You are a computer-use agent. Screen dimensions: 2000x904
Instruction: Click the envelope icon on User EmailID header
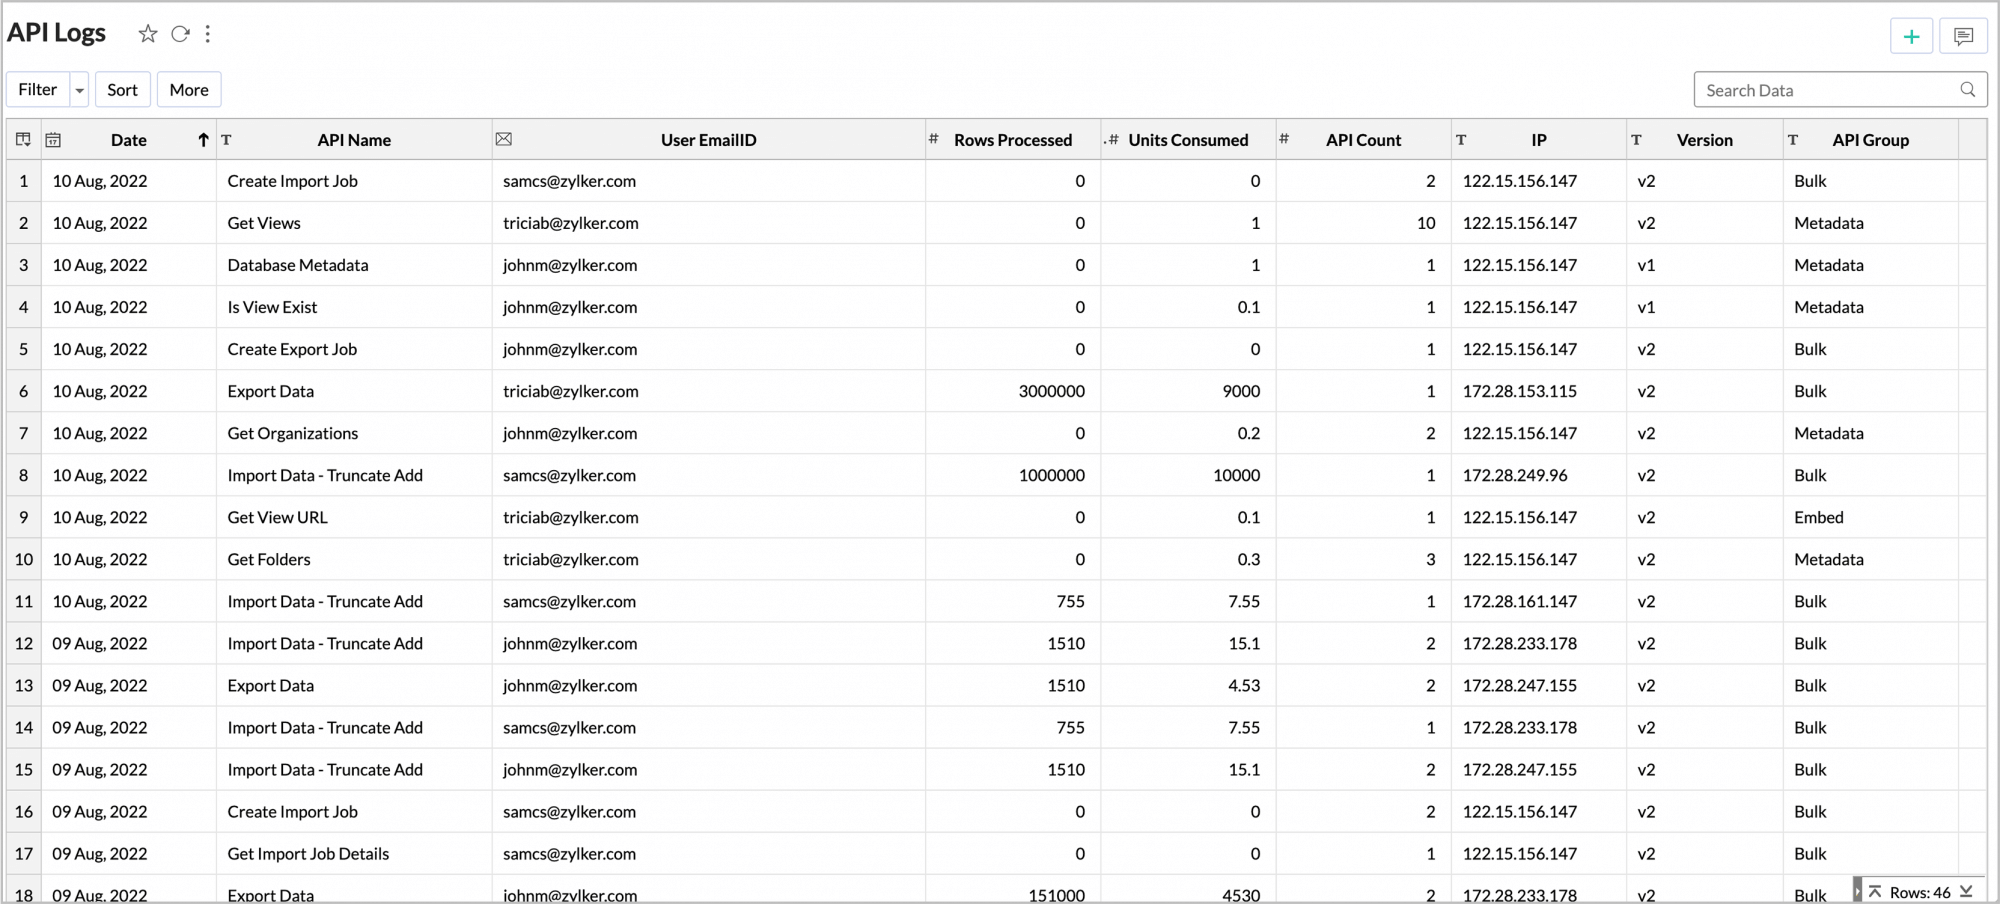click(504, 139)
